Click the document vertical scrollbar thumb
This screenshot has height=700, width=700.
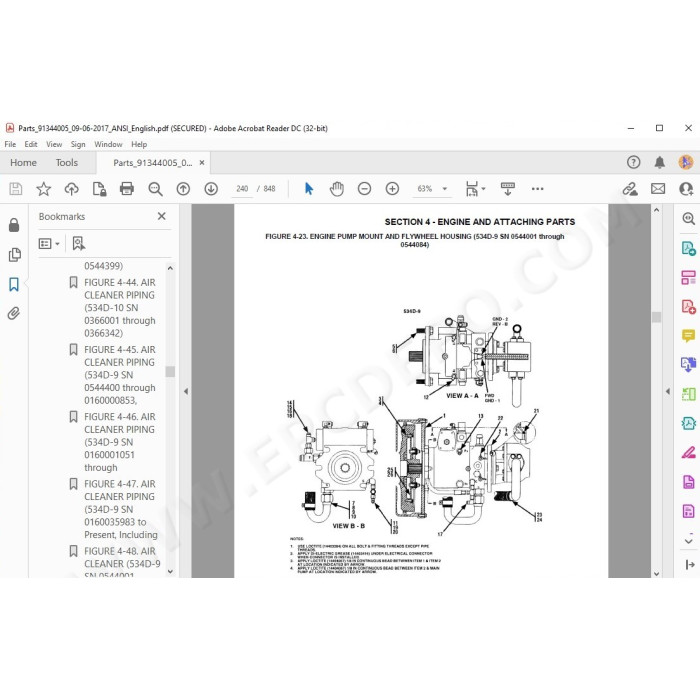[656, 317]
